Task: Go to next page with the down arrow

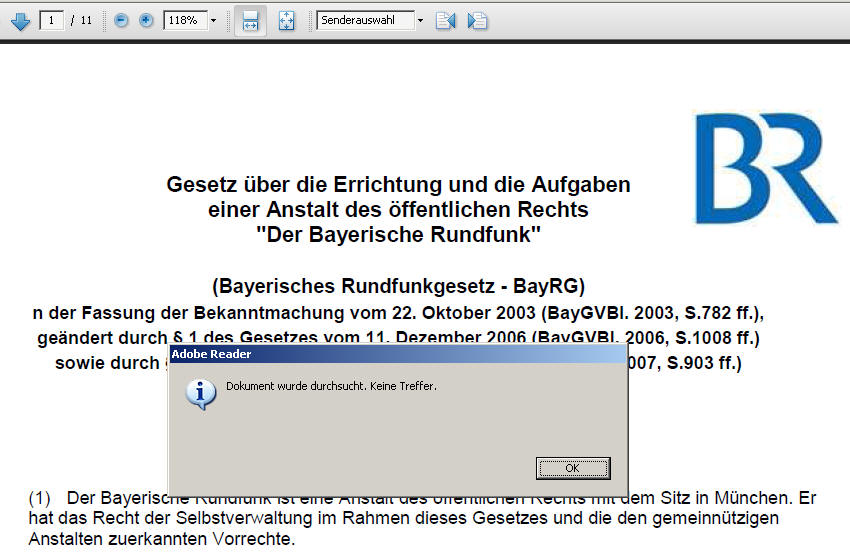Action: [21, 21]
